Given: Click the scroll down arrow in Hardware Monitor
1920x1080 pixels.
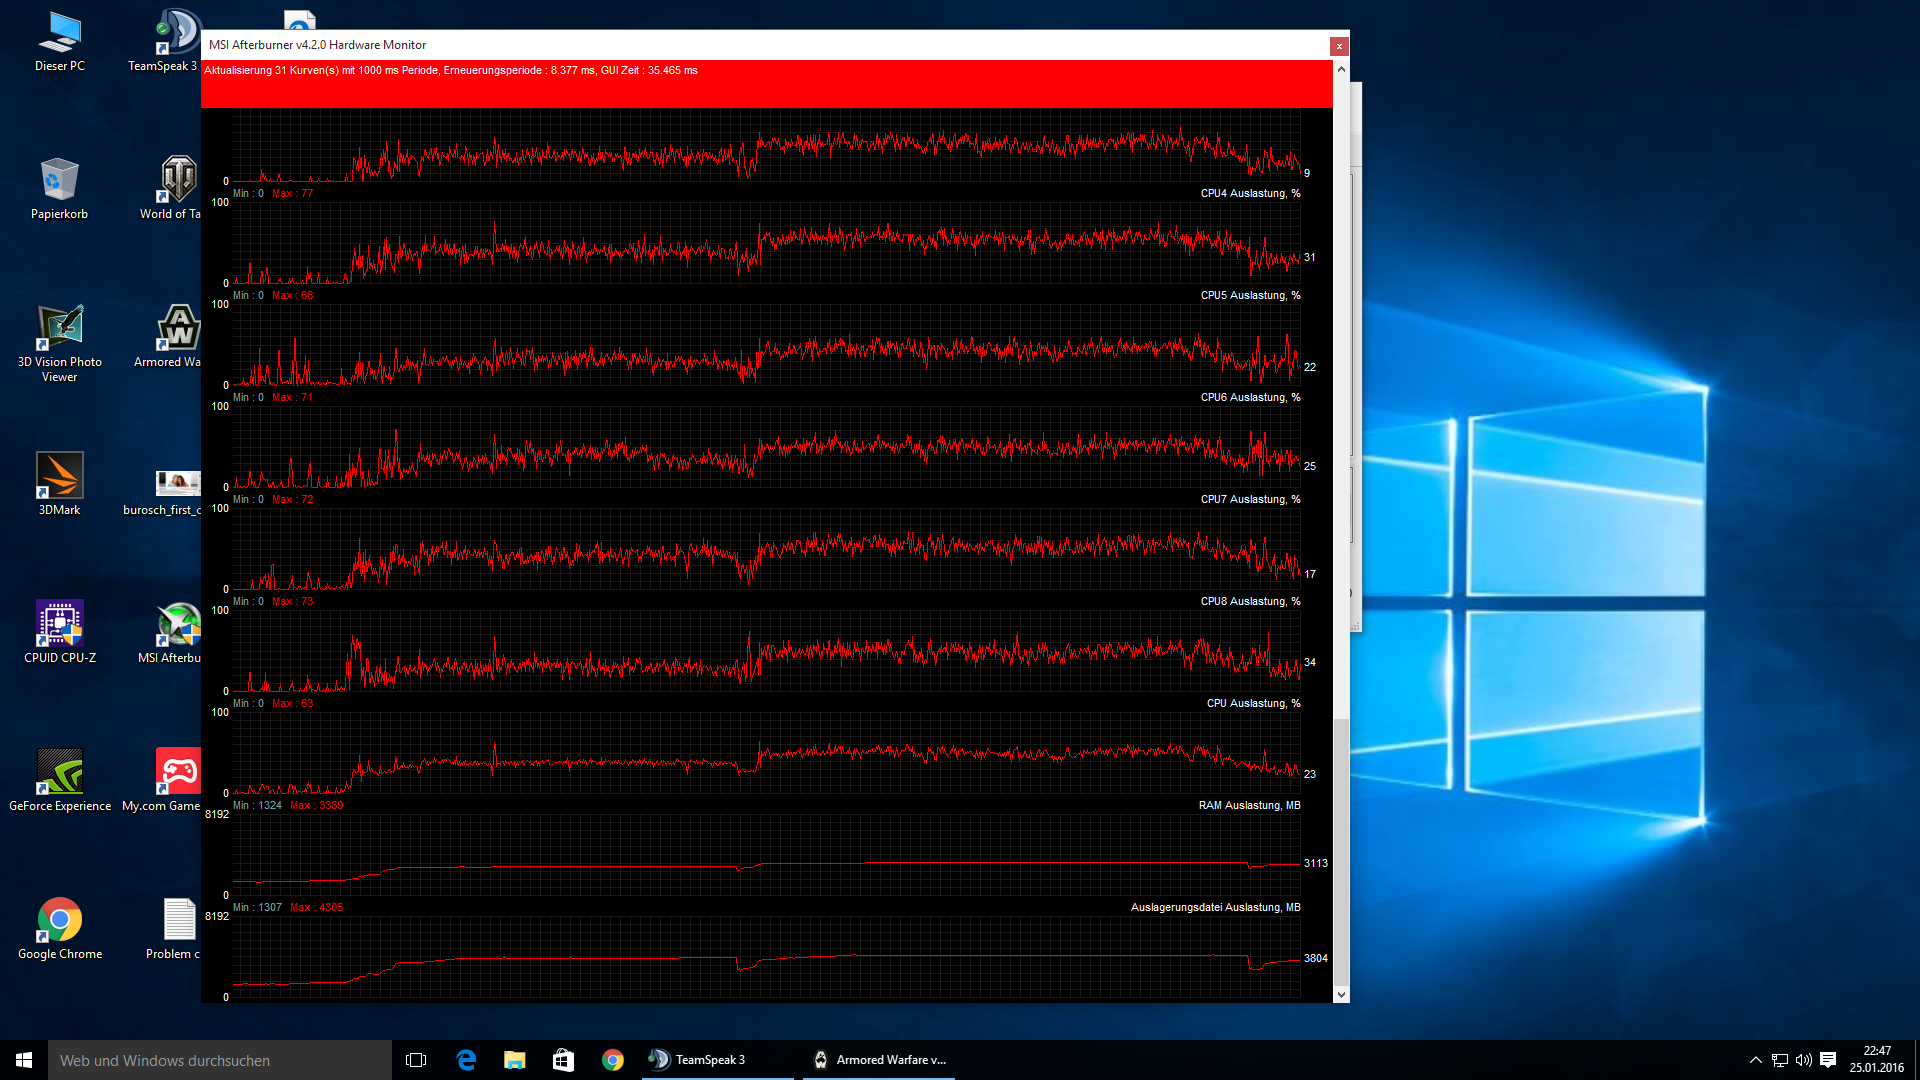Looking at the screenshot, I should (x=1341, y=995).
